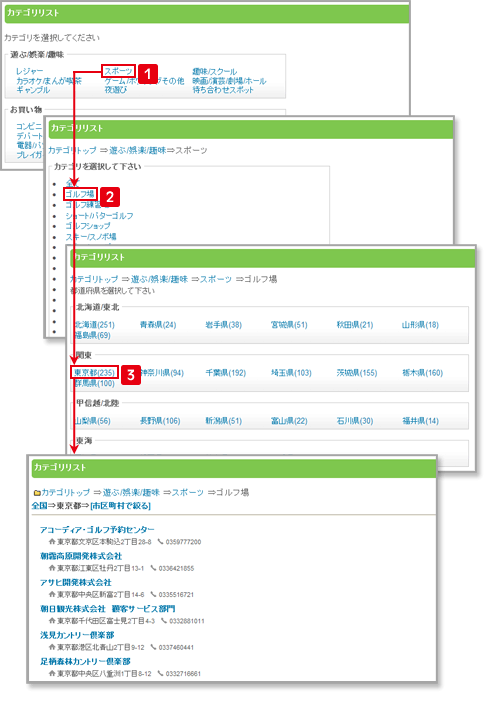Choose 北海道(251) prefecture

pos(95,325)
